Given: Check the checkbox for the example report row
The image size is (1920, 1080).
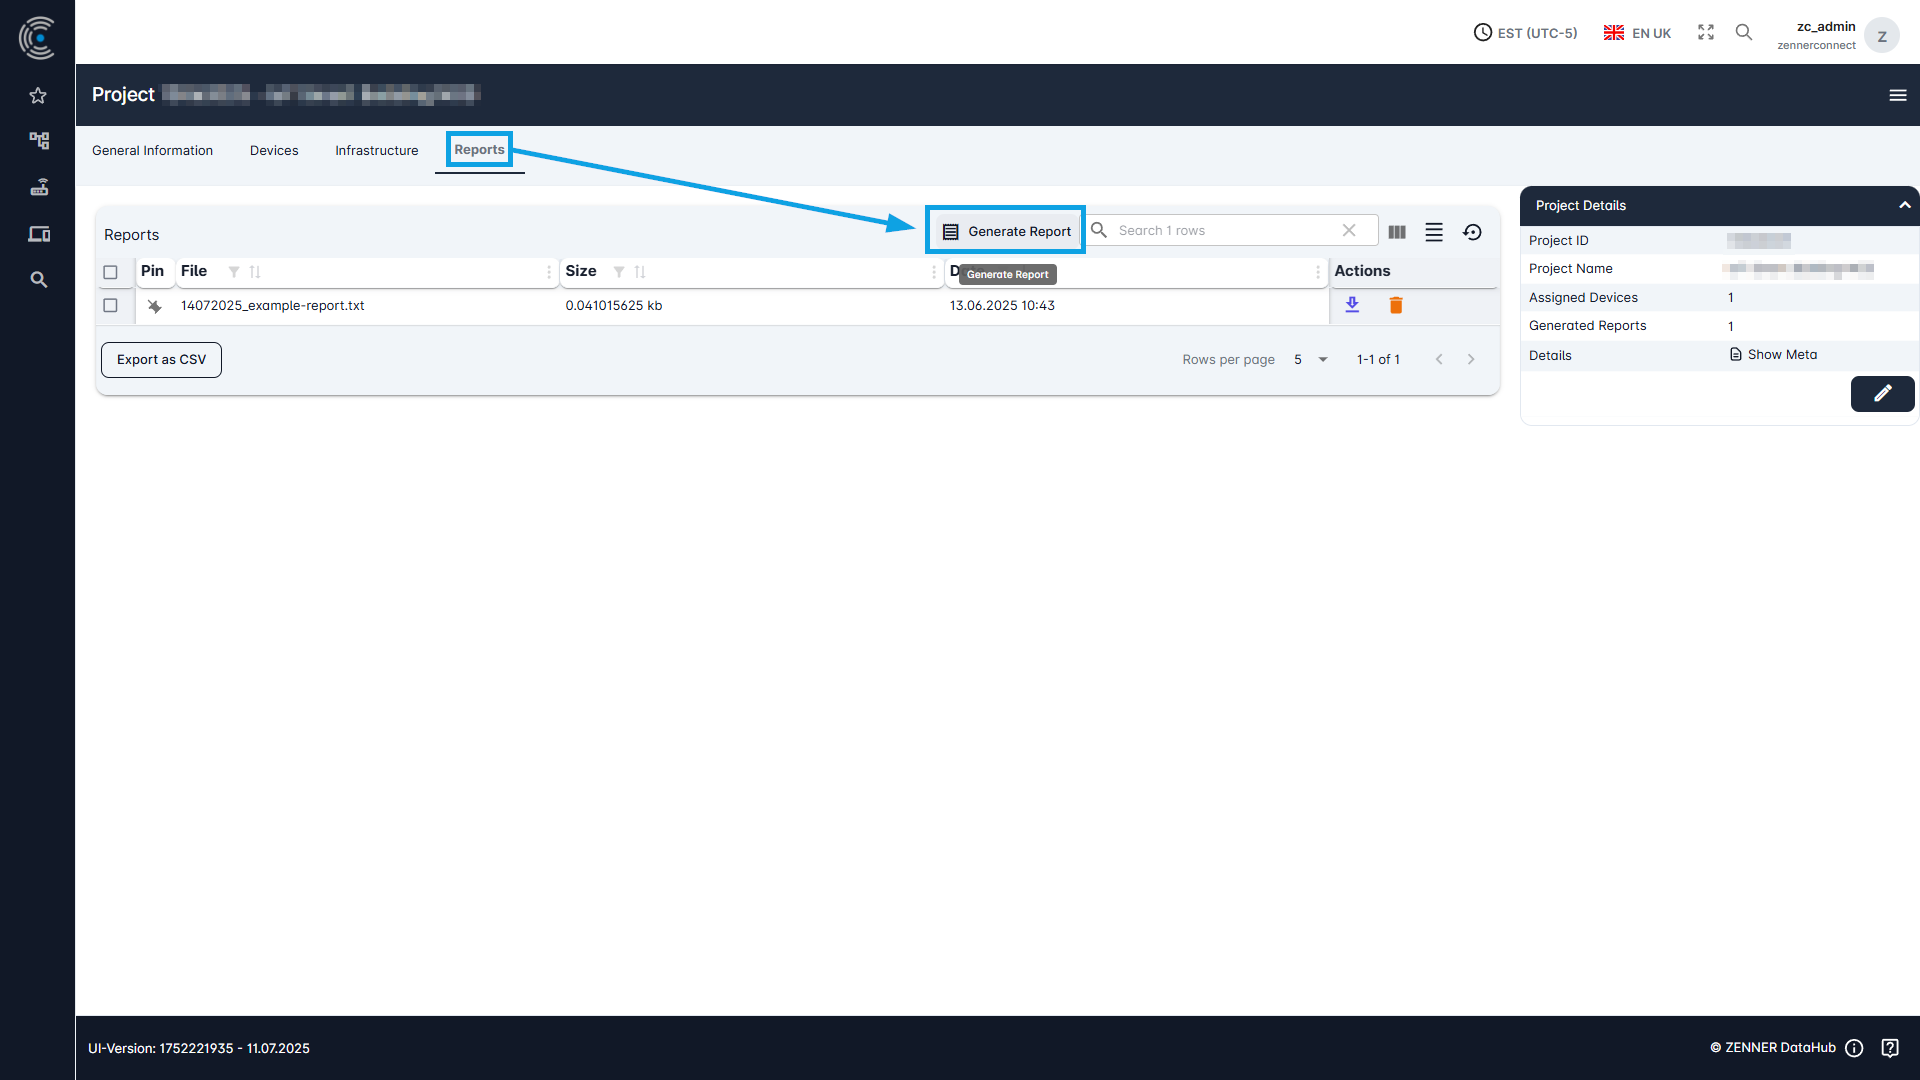Looking at the screenshot, I should tap(110, 305).
